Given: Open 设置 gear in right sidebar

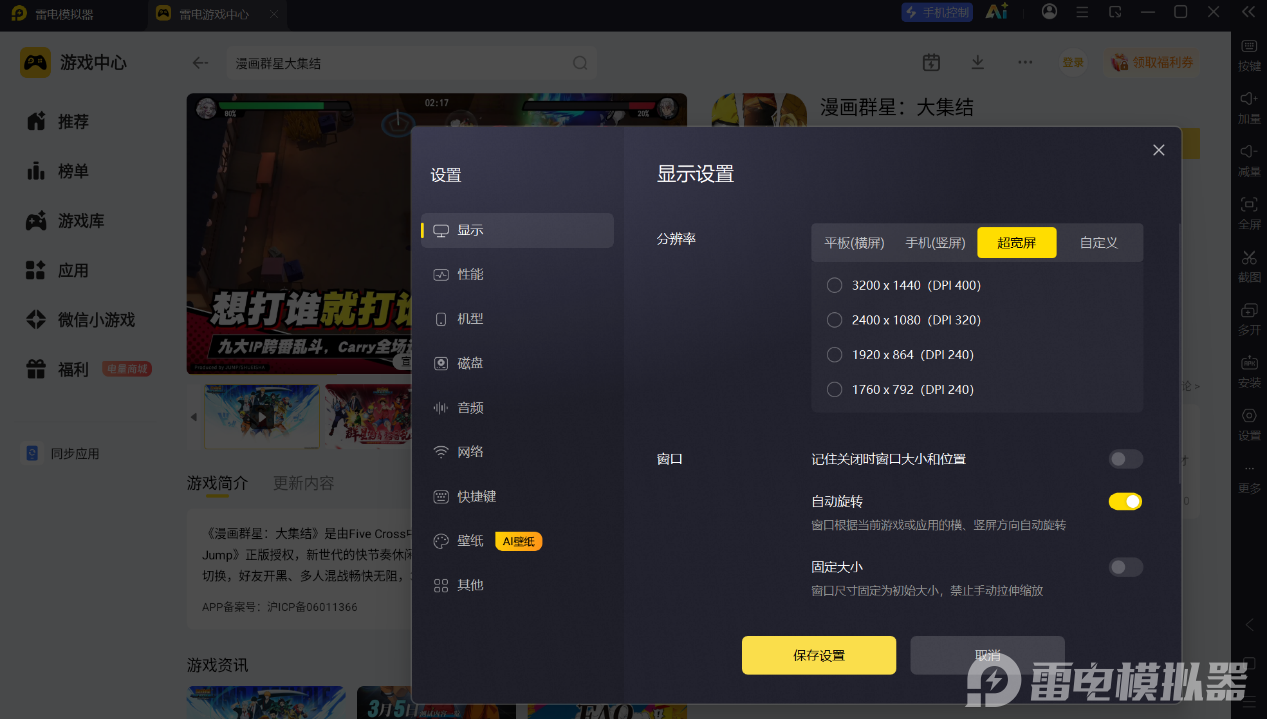Looking at the screenshot, I should click(x=1249, y=425).
